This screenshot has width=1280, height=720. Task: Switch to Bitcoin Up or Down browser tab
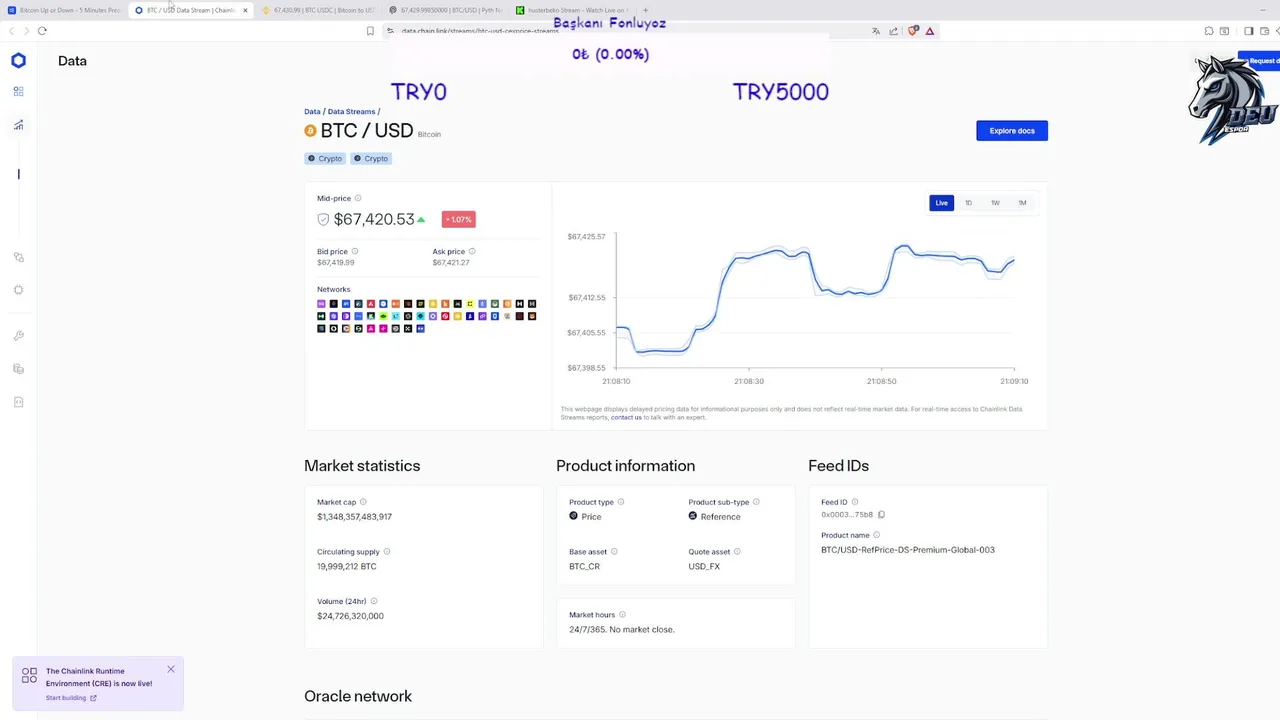click(x=65, y=10)
